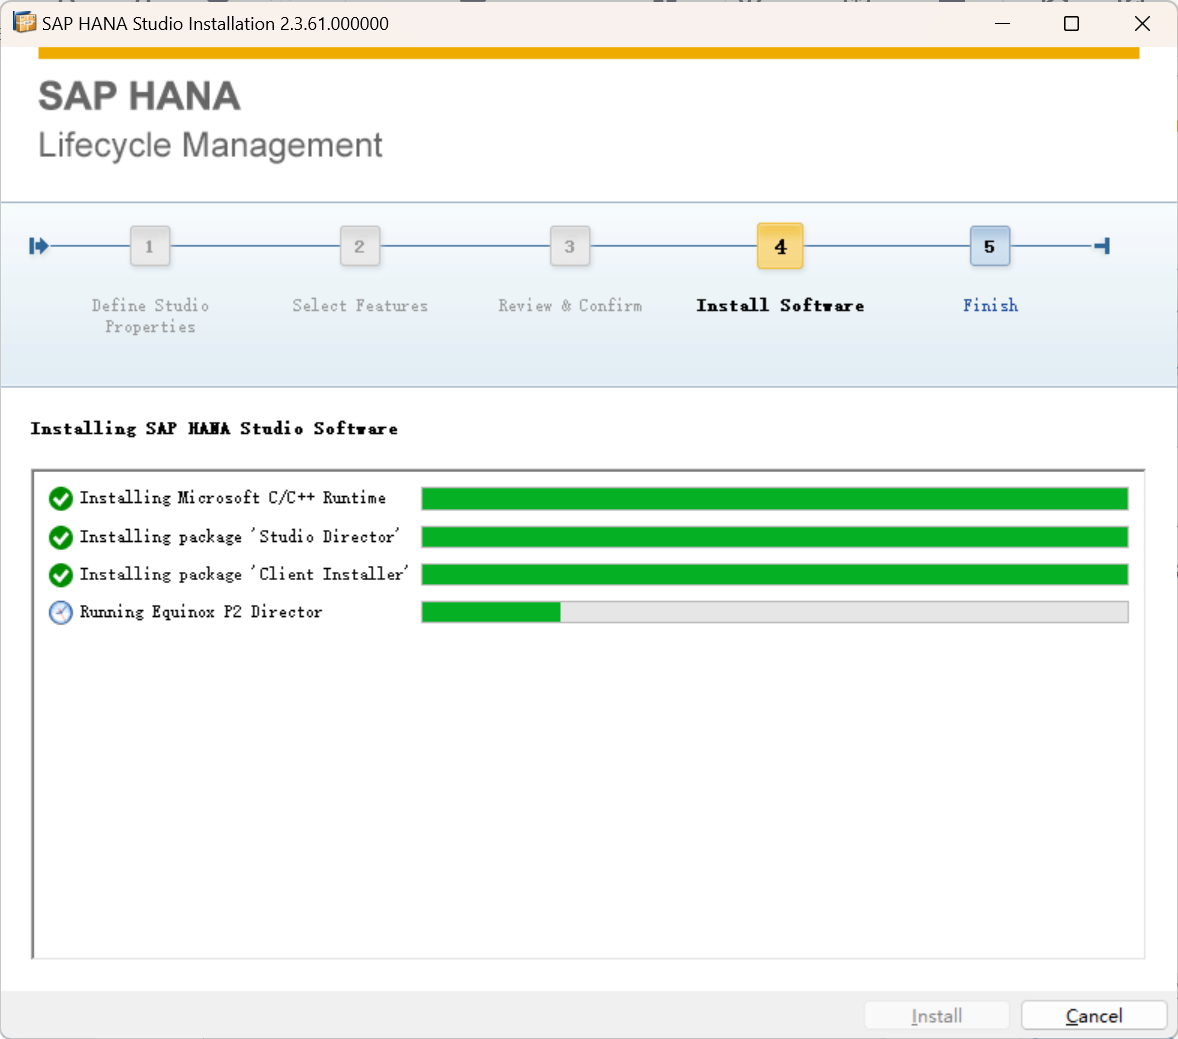Maximize the installer window
The width and height of the screenshot is (1178, 1039).
click(1071, 23)
